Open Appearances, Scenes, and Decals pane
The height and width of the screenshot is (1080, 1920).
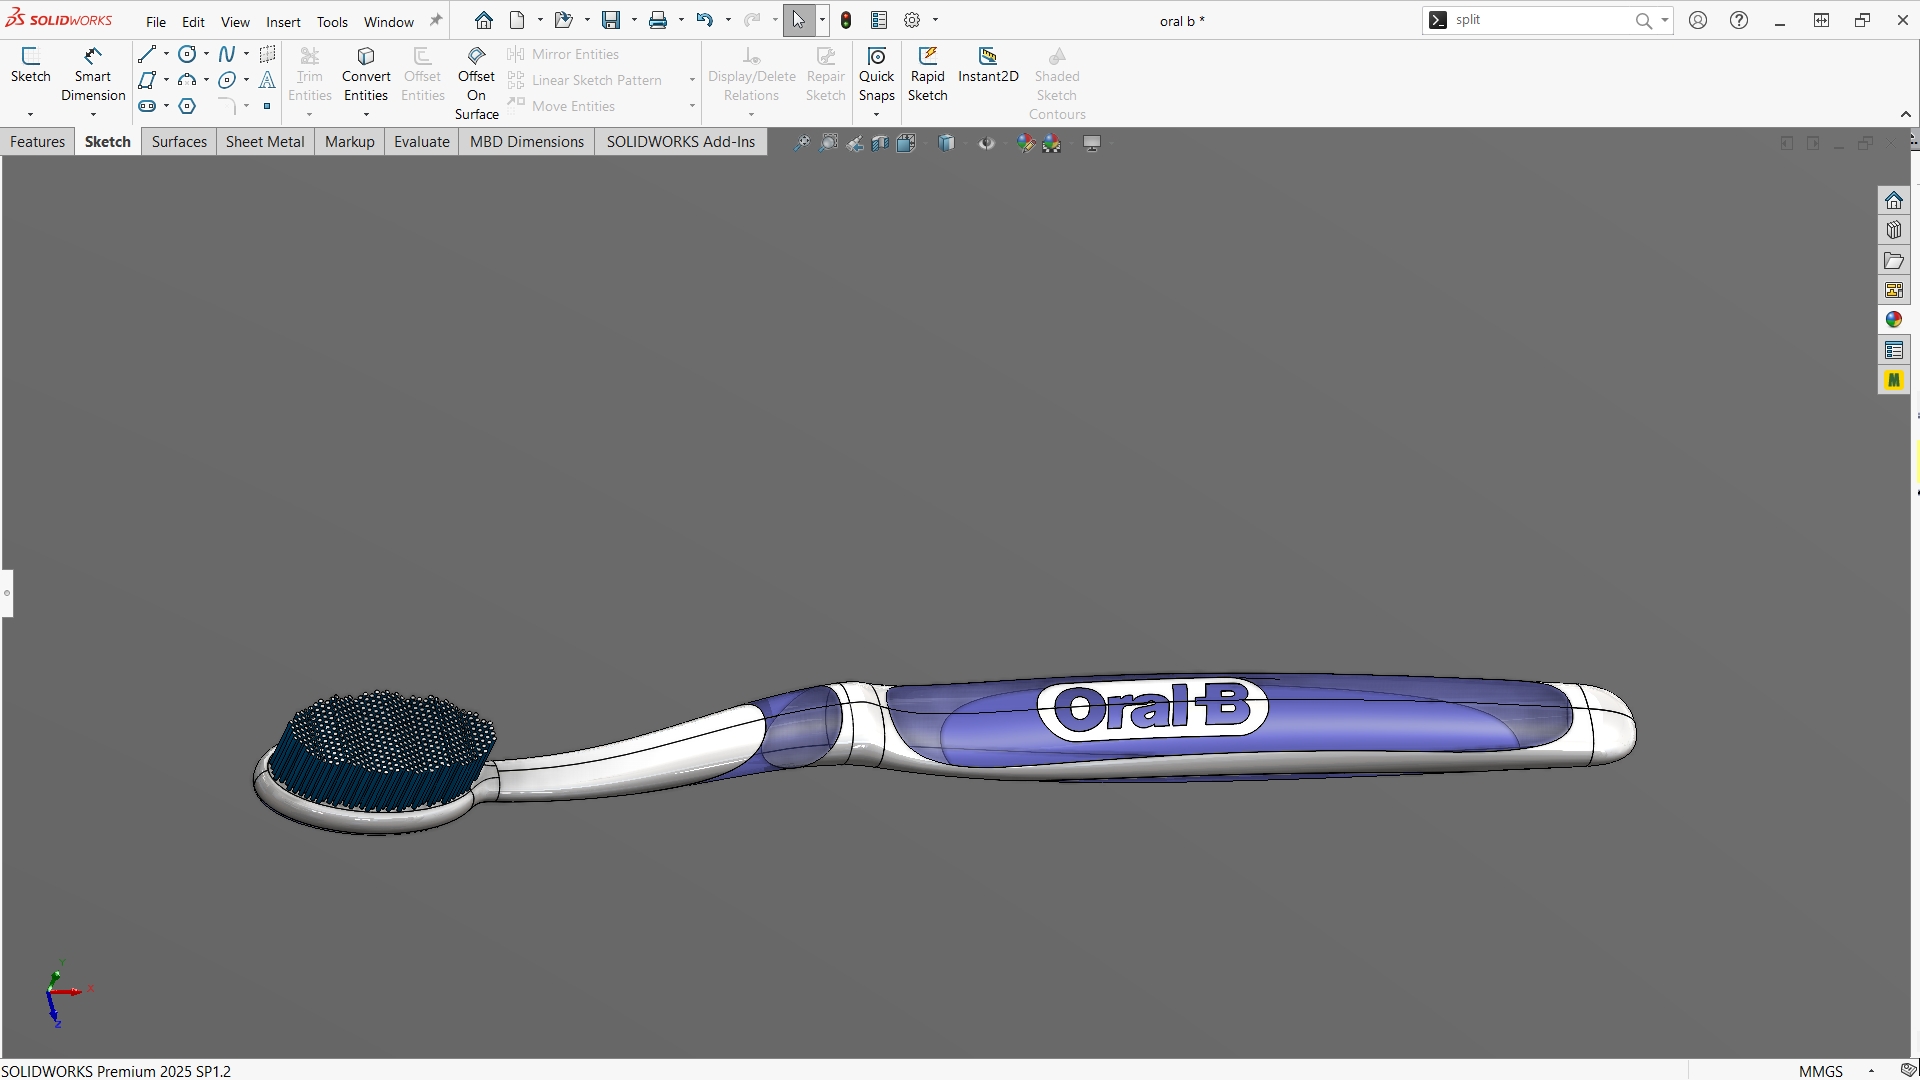pos(1894,320)
